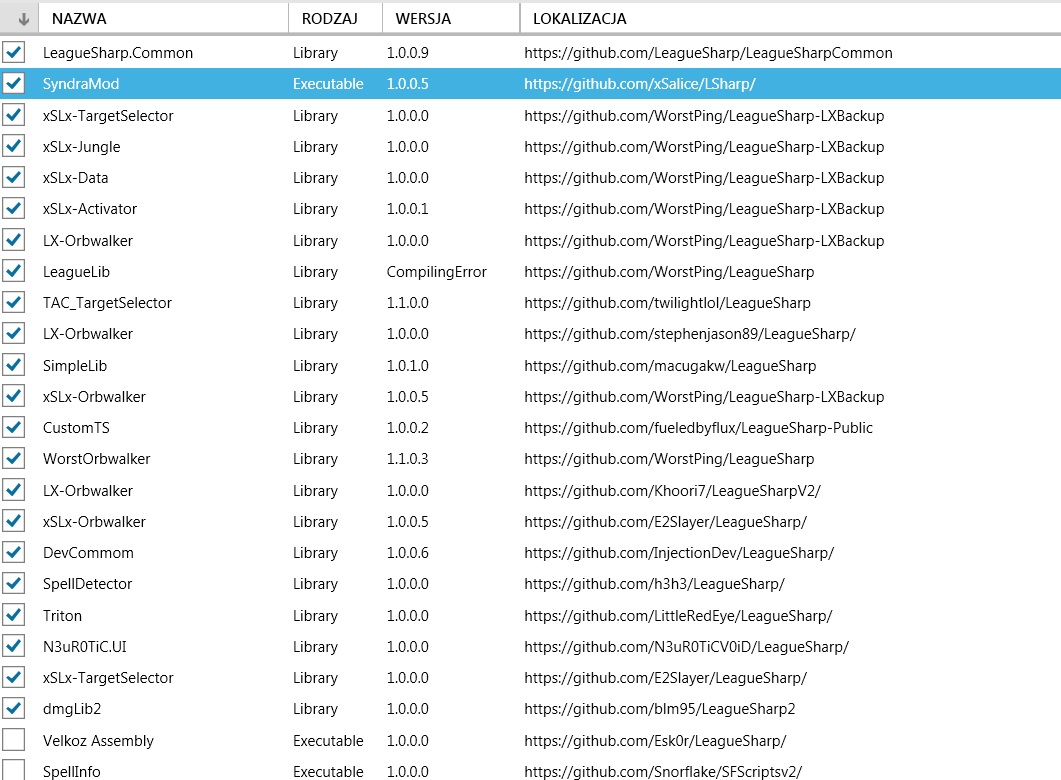Uncheck the Triton checkbox
The width and height of the screenshot is (1061, 780).
point(14,615)
